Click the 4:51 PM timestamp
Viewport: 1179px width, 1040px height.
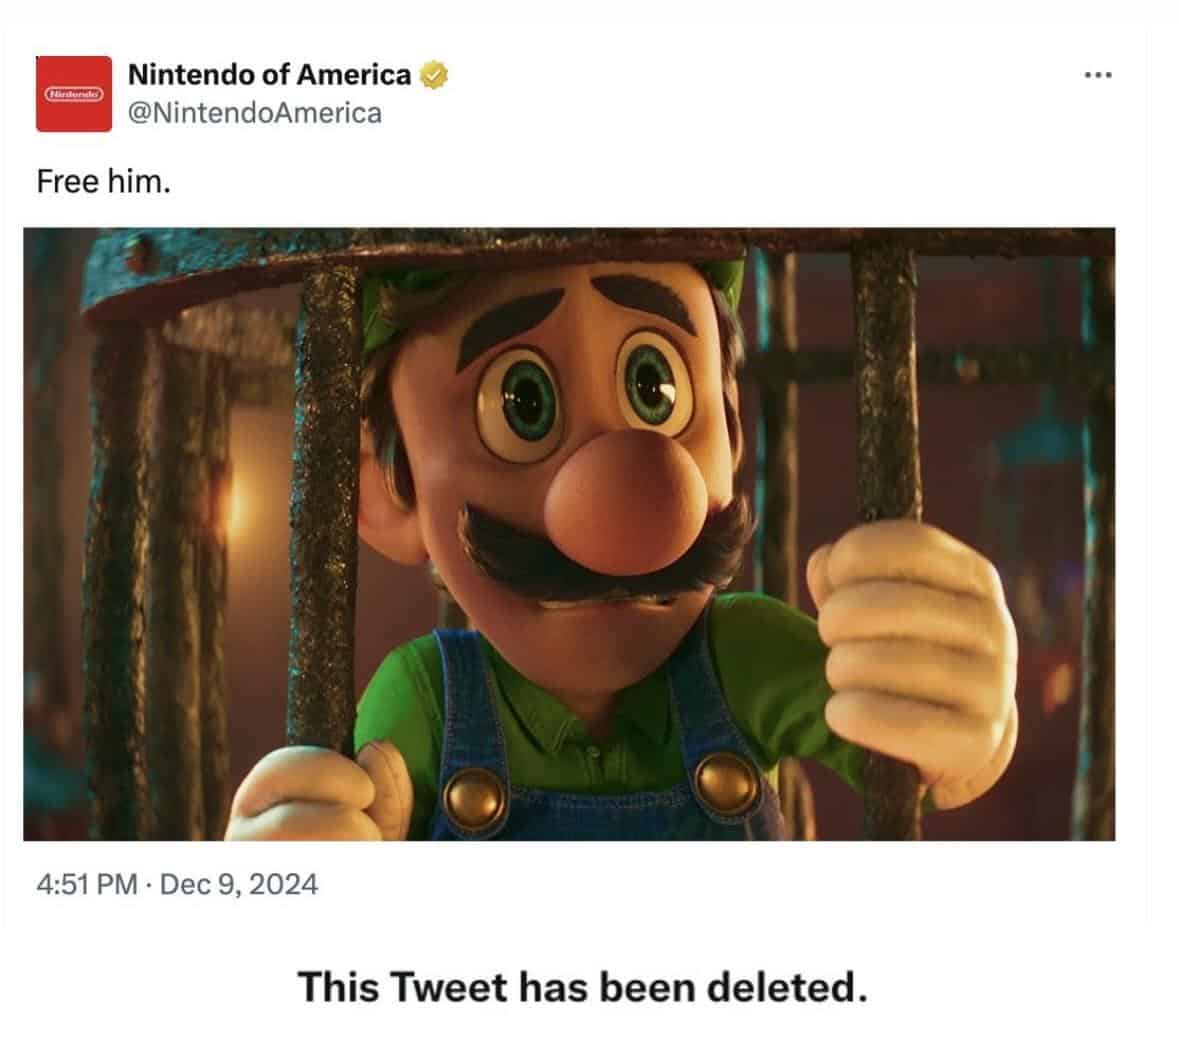pyautogui.click(x=85, y=884)
